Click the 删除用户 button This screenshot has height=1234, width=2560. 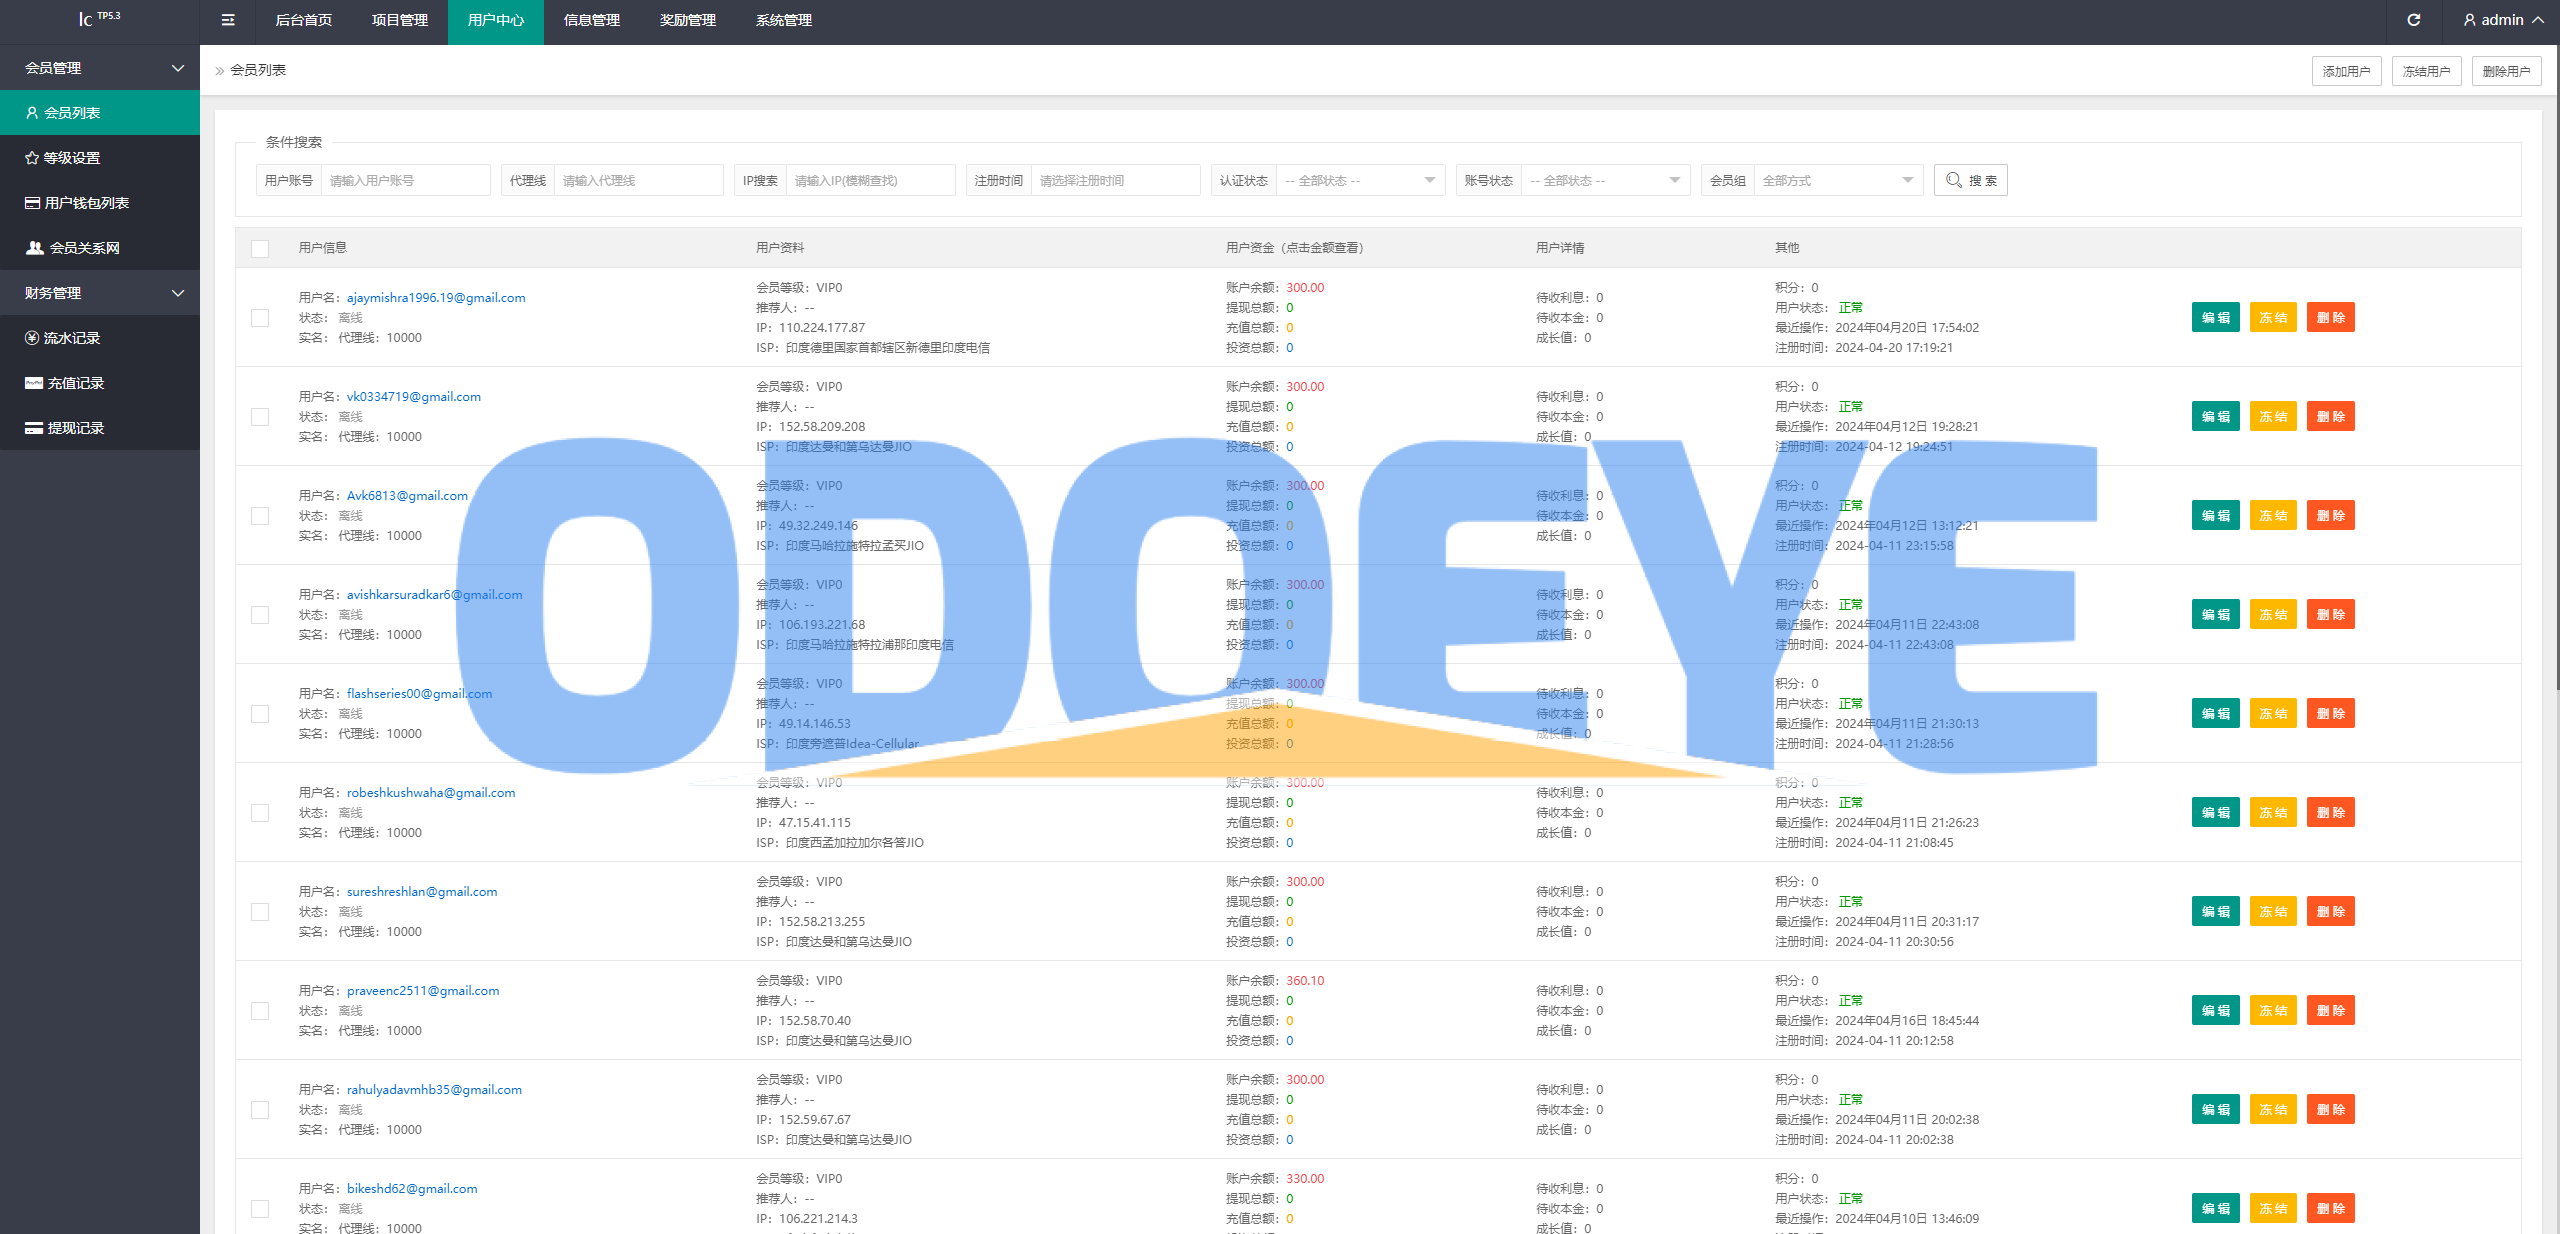pos(2506,71)
